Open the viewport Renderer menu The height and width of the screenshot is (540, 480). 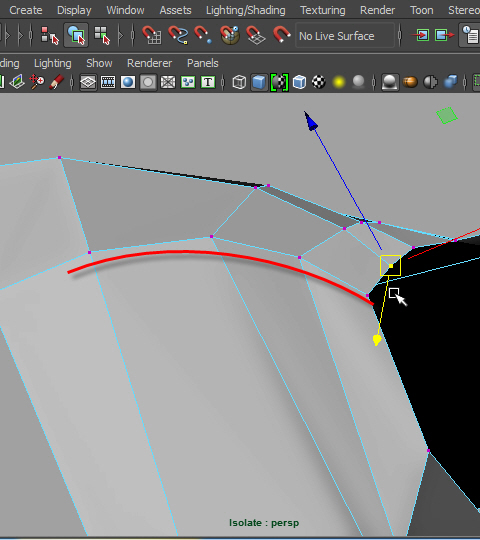(149, 63)
